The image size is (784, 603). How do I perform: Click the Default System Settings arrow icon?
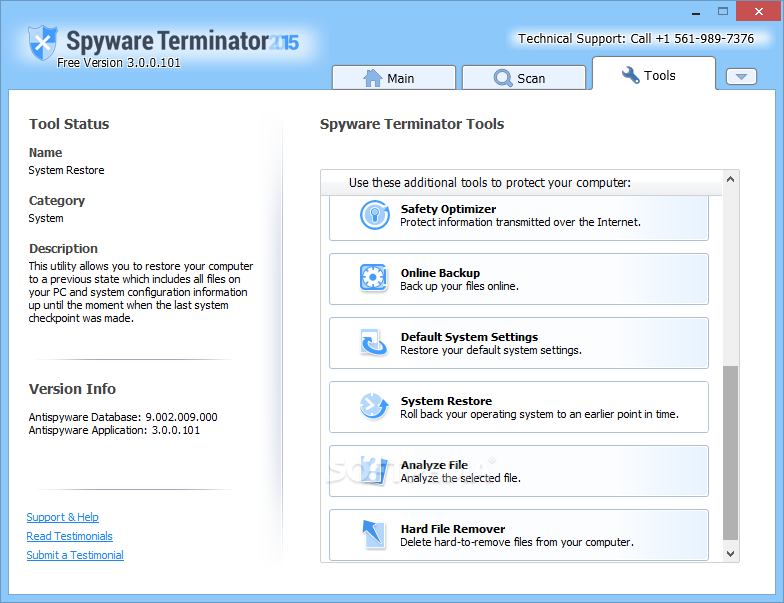click(373, 342)
